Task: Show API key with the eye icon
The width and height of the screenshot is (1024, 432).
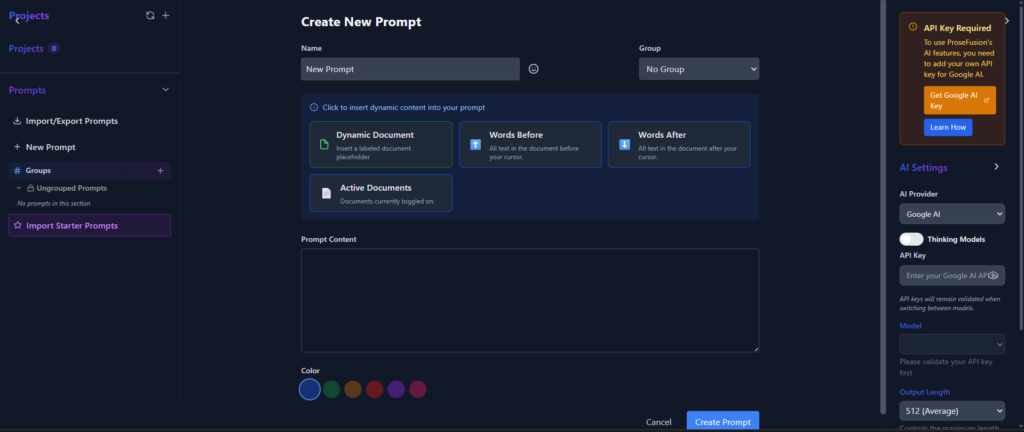Action: point(993,275)
